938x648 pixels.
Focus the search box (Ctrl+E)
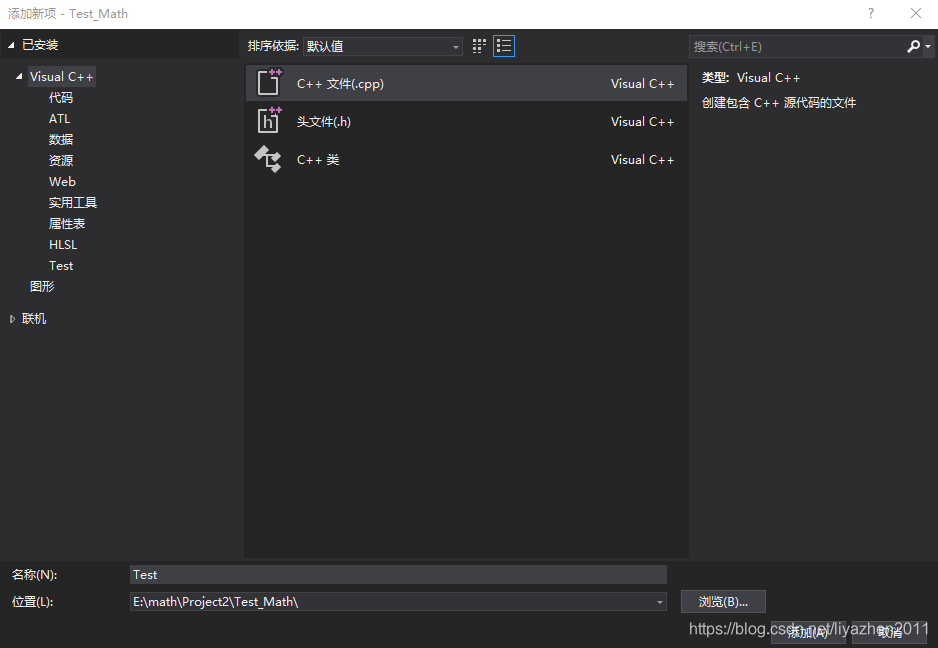[797, 46]
